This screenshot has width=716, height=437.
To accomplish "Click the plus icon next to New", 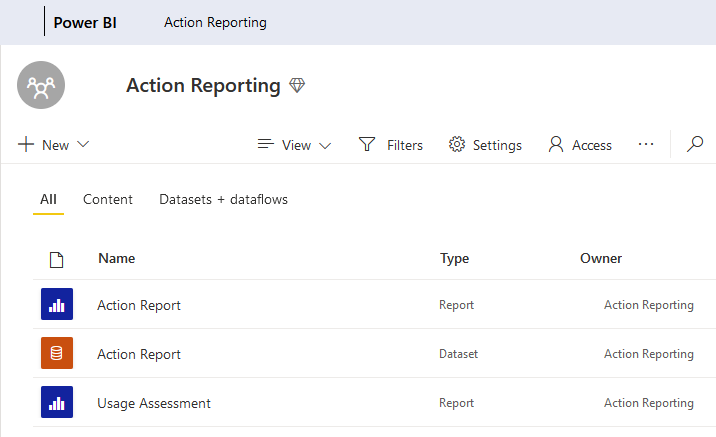I will pos(26,144).
